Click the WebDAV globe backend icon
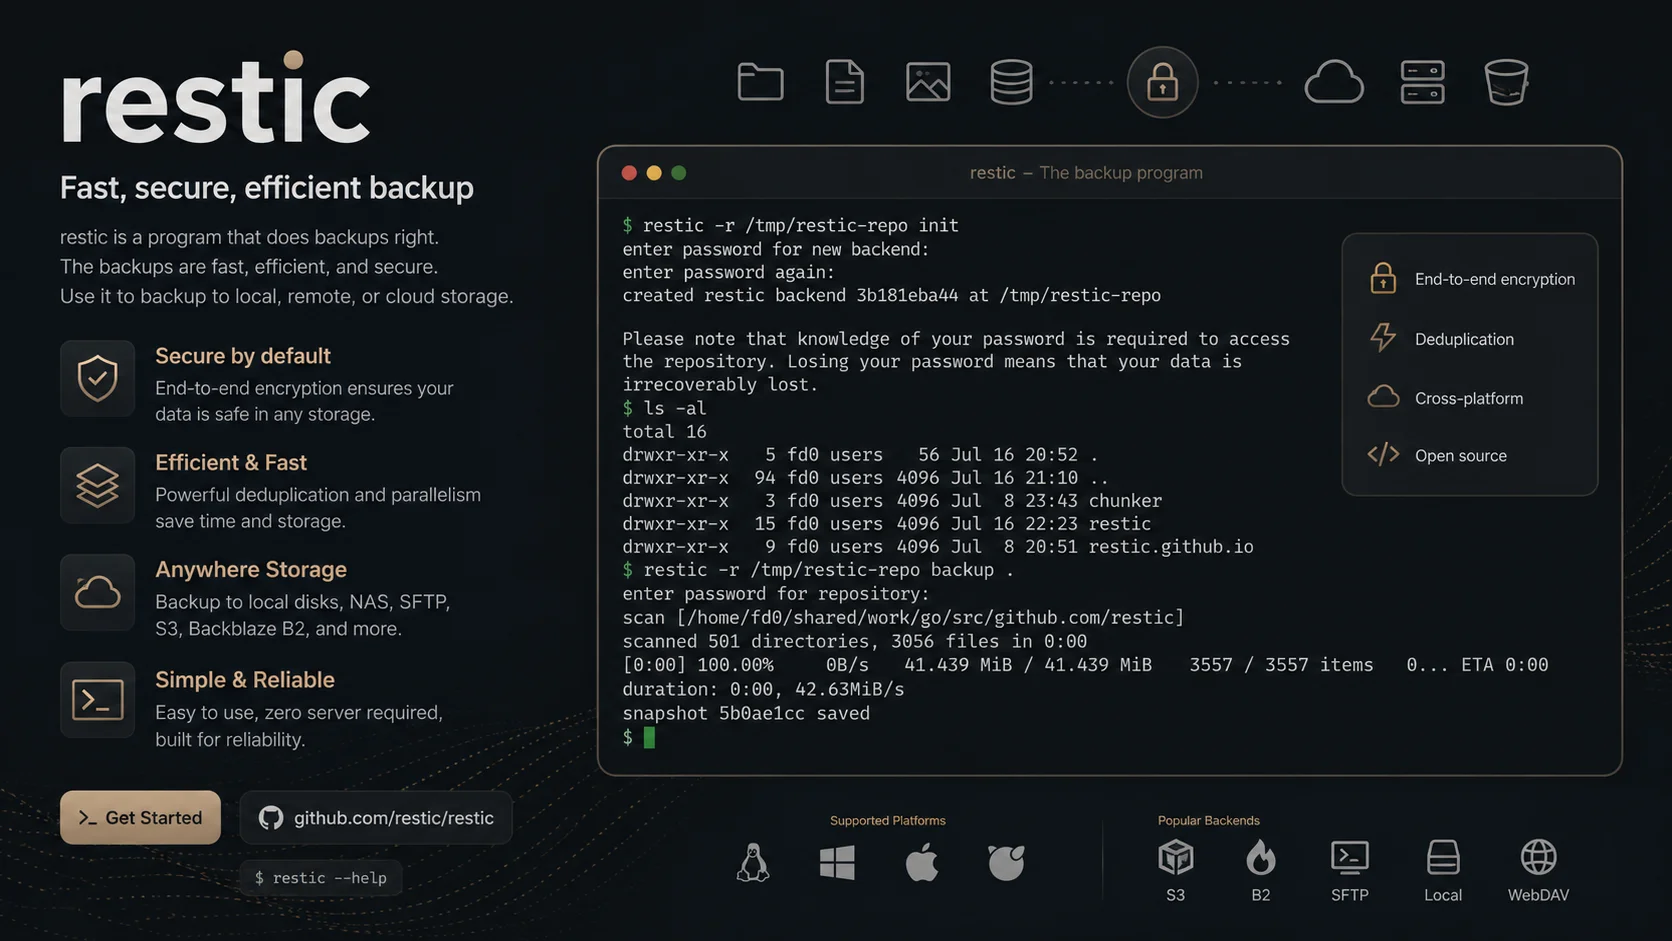 pos(1539,857)
